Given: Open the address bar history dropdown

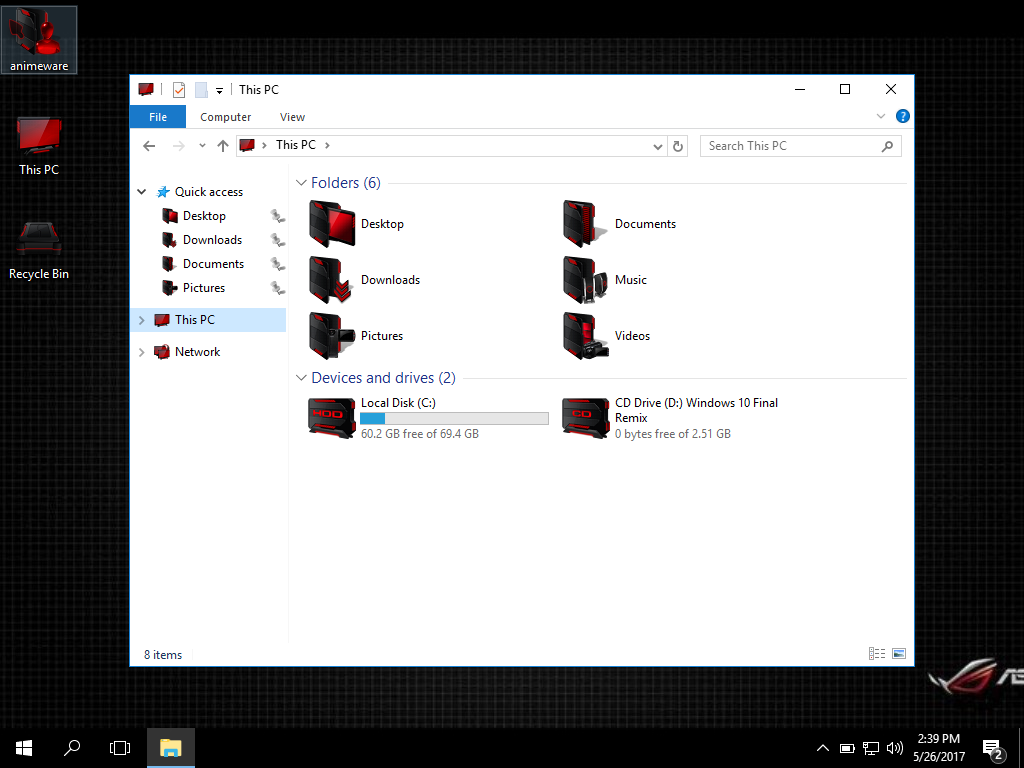Looking at the screenshot, I should (x=658, y=146).
